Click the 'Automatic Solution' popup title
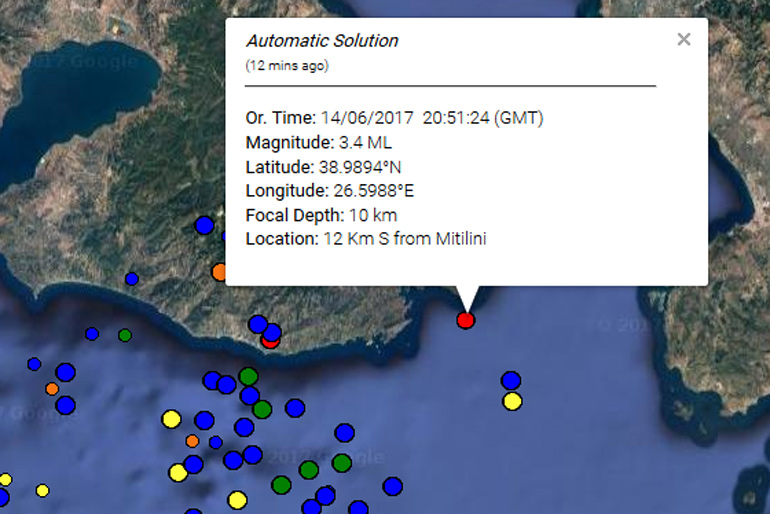 [322, 41]
